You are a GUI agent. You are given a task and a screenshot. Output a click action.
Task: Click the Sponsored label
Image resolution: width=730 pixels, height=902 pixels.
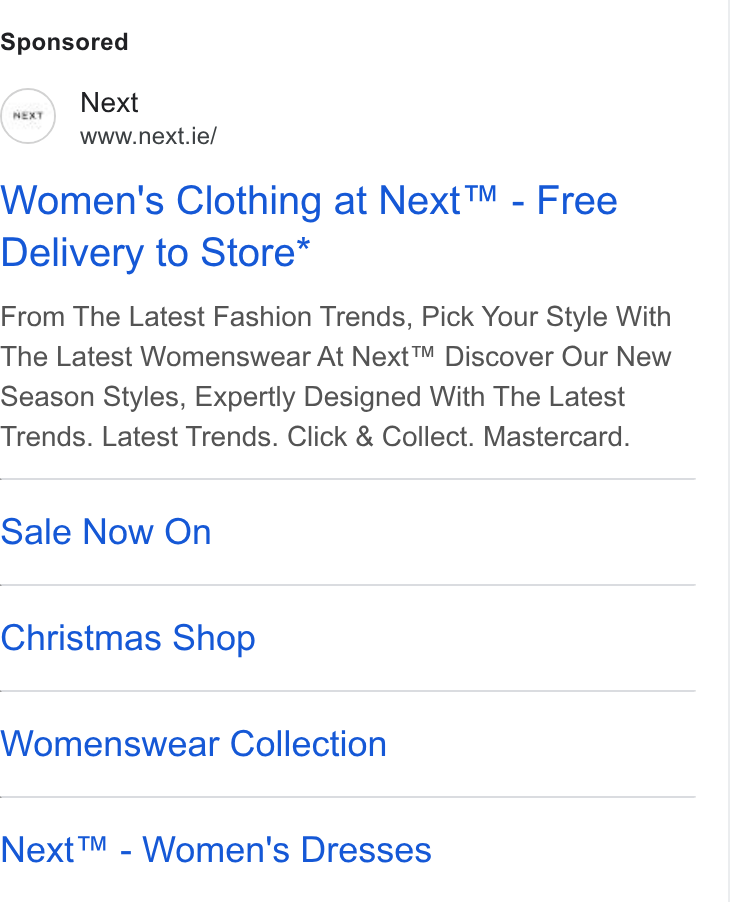[x=64, y=42]
